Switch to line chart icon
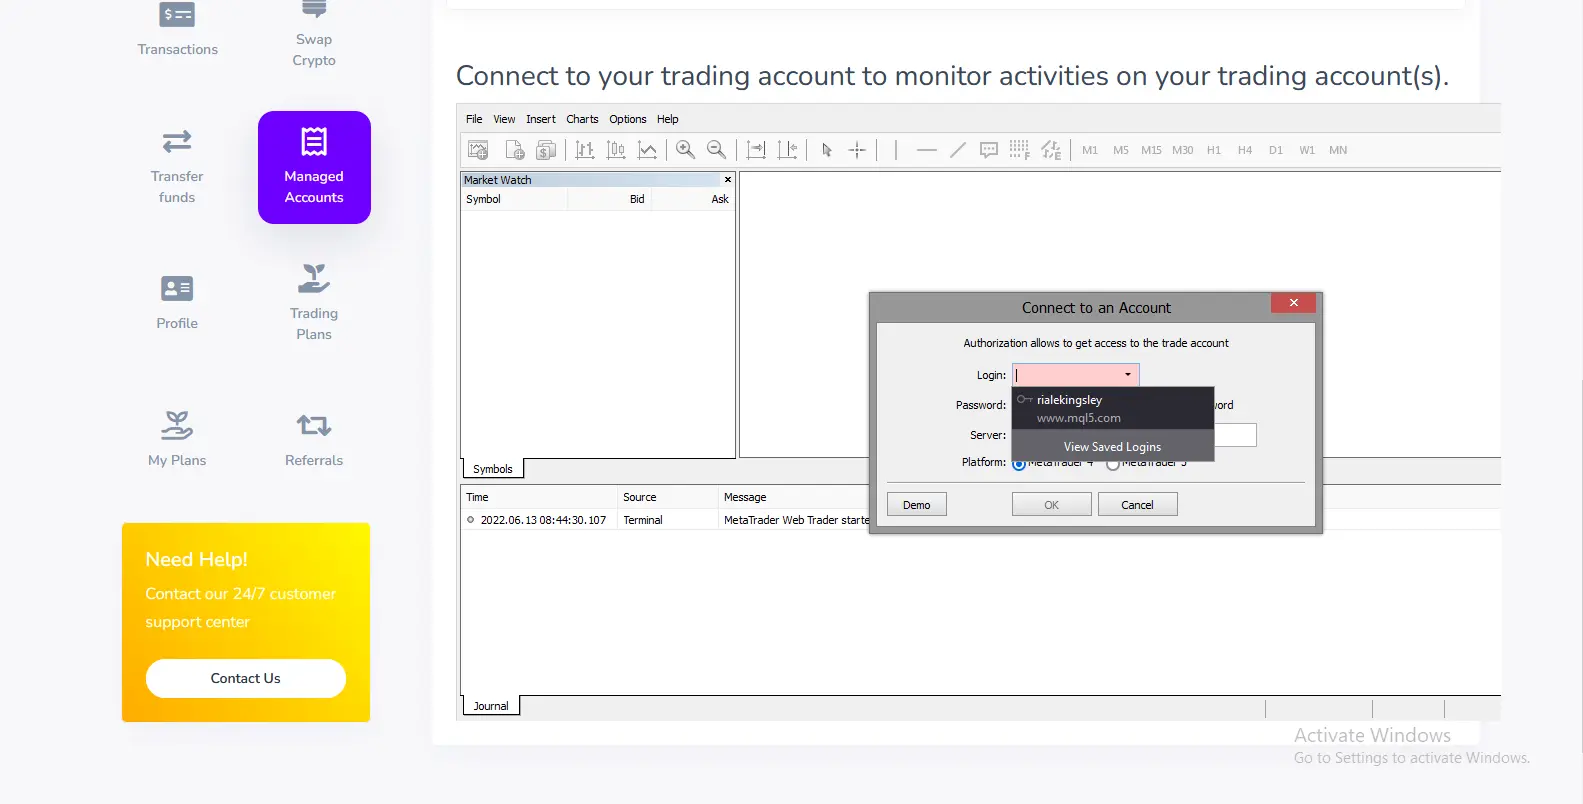The height and width of the screenshot is (804, 1583). click(648, 150)
